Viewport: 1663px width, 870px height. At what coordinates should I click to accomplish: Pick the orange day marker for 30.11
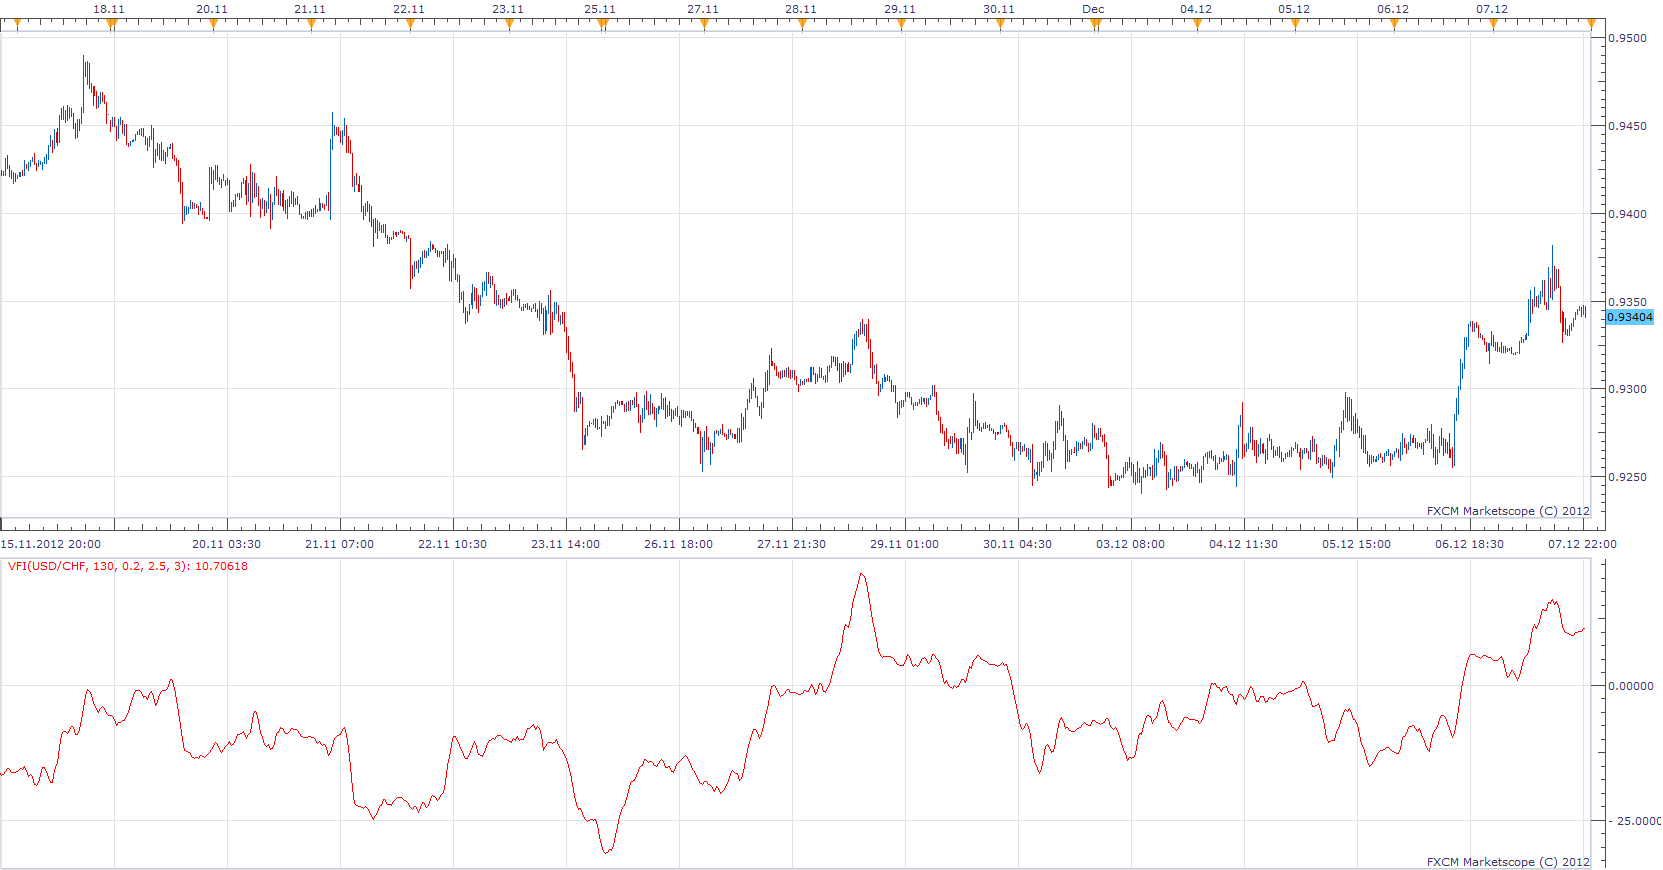(1000, 24)
